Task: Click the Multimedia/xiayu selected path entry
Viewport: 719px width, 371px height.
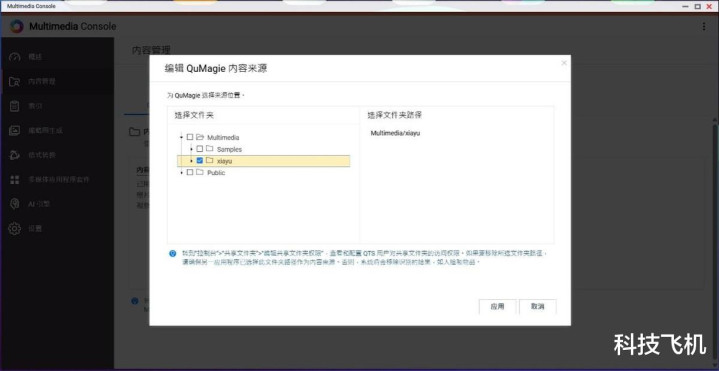Action: point(395,133)
